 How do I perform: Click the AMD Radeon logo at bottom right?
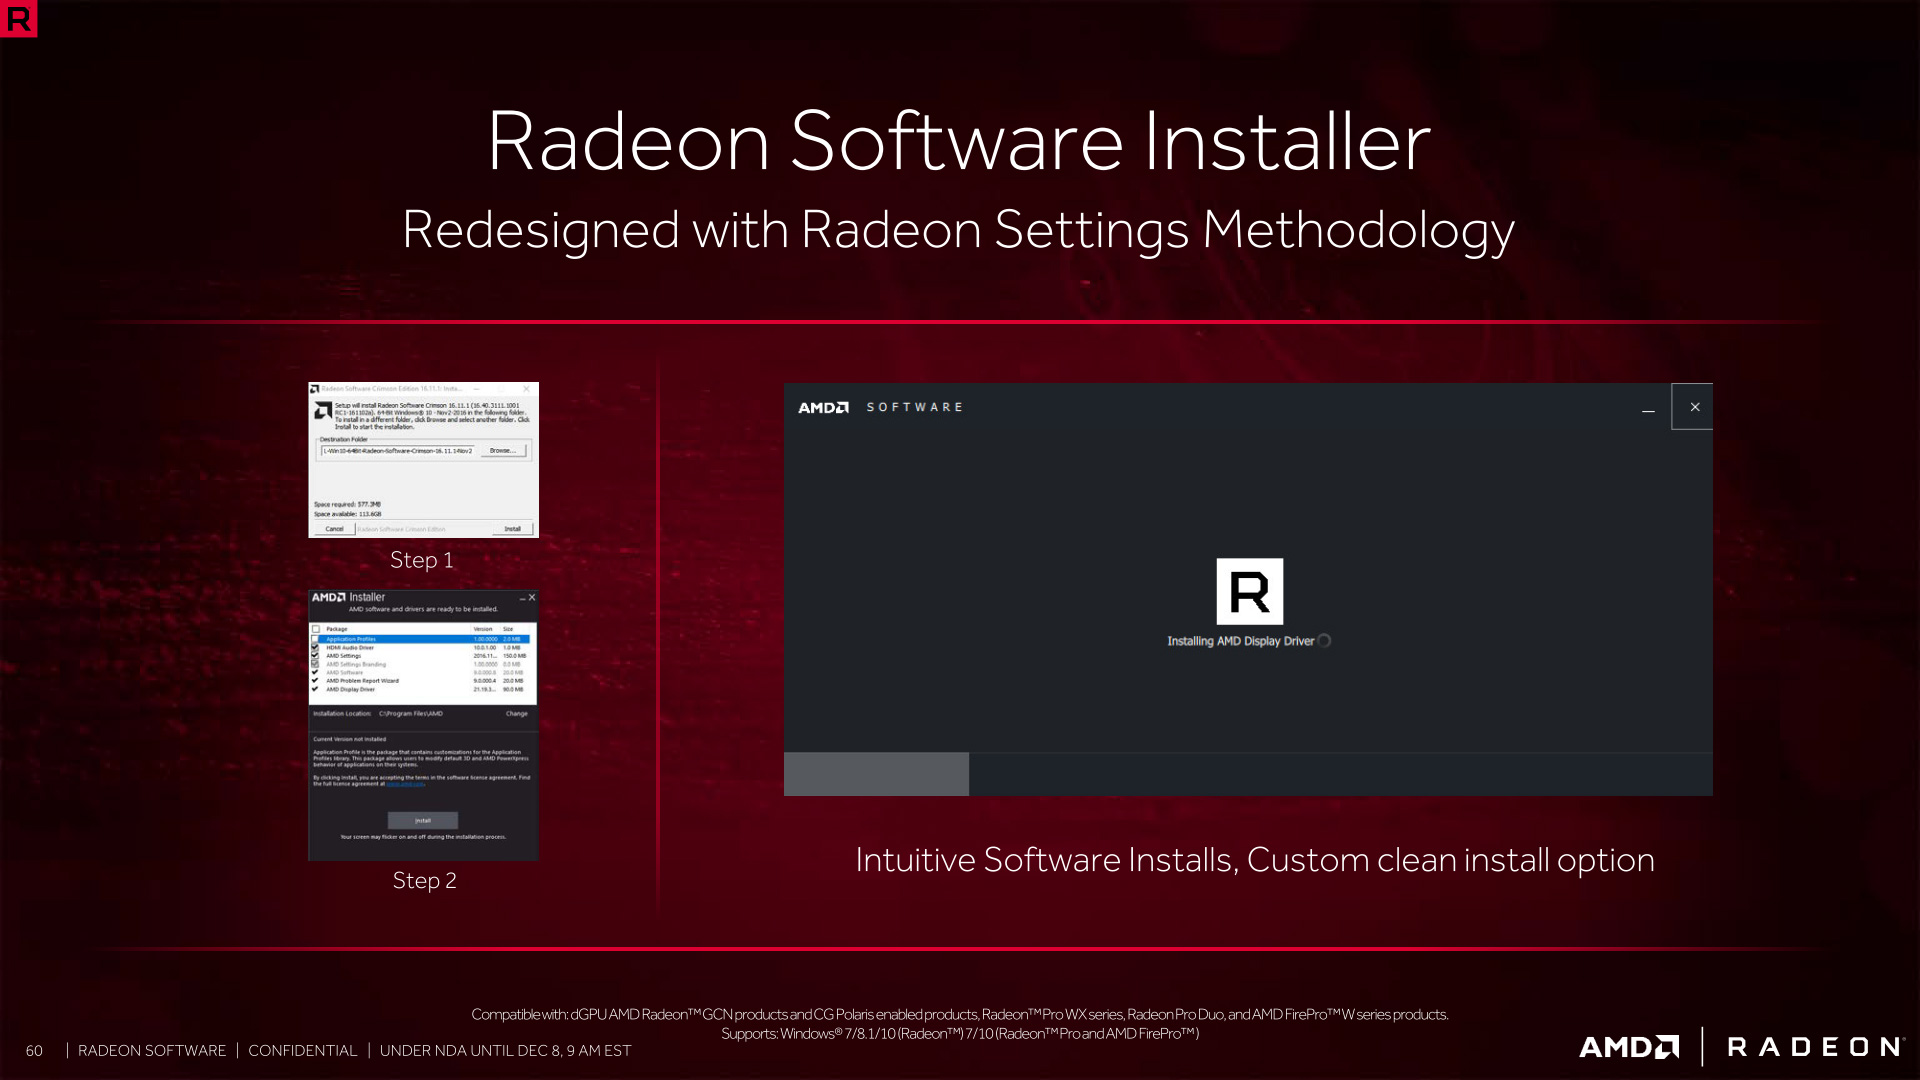[x=1740, y=1047]
